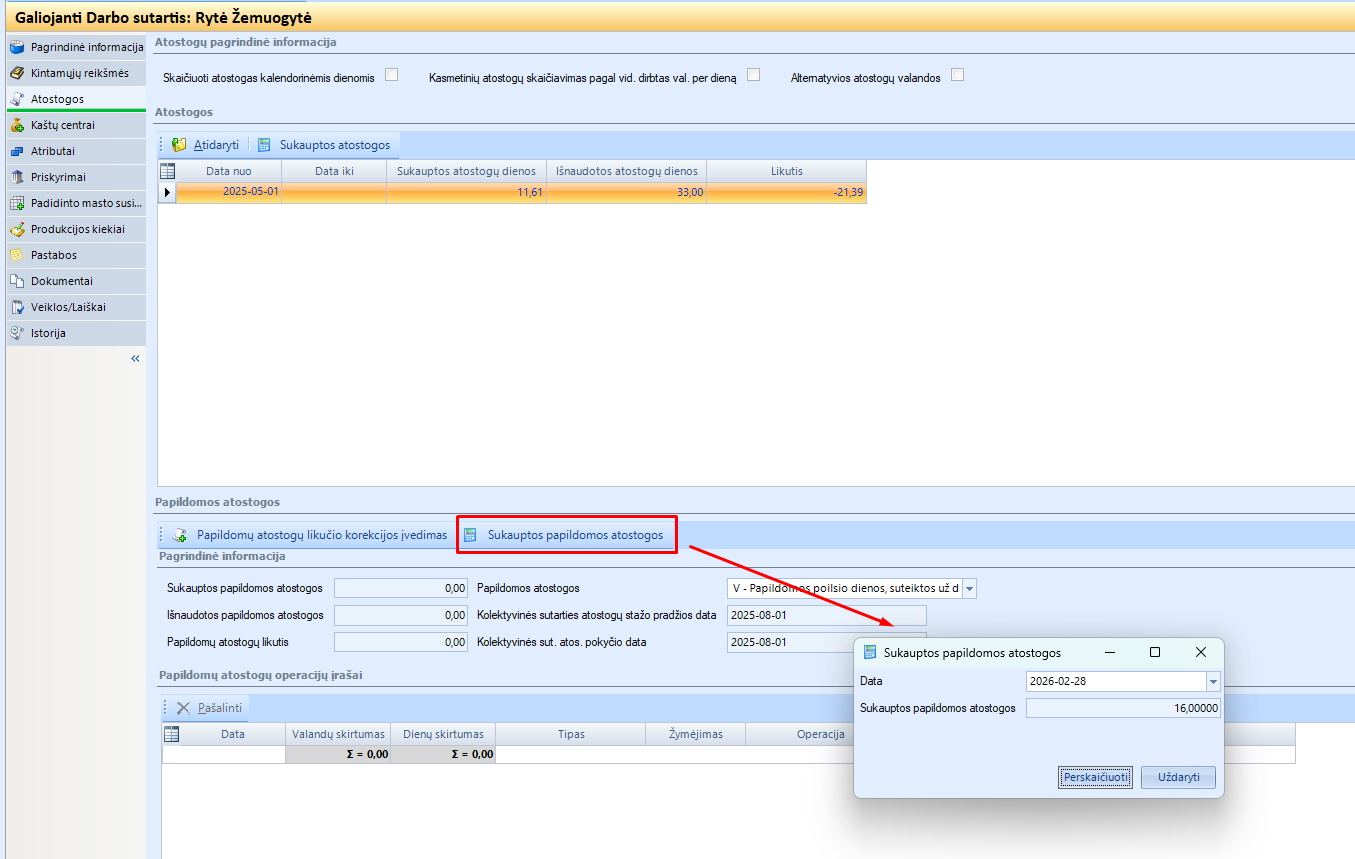Click the Sukauptos atostogos calculator icon

(x=264, y=145)
